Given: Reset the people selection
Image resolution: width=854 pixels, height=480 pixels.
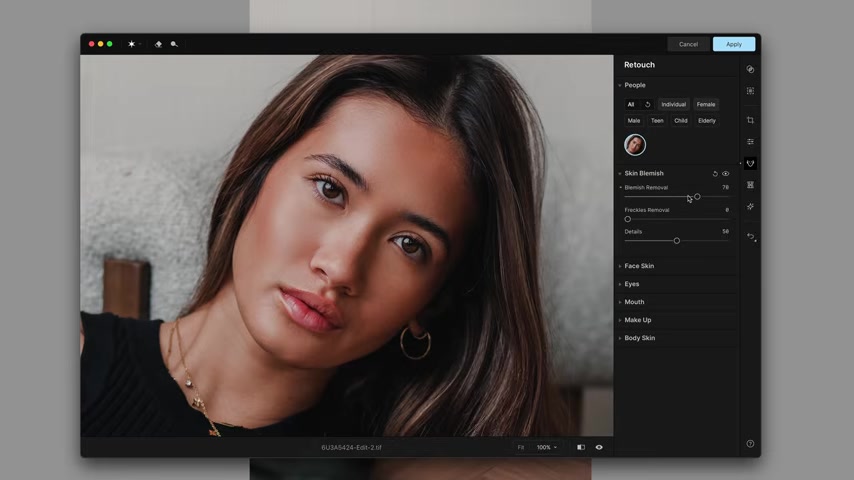Looking at the screenshot, I should [x=648, y=105].
